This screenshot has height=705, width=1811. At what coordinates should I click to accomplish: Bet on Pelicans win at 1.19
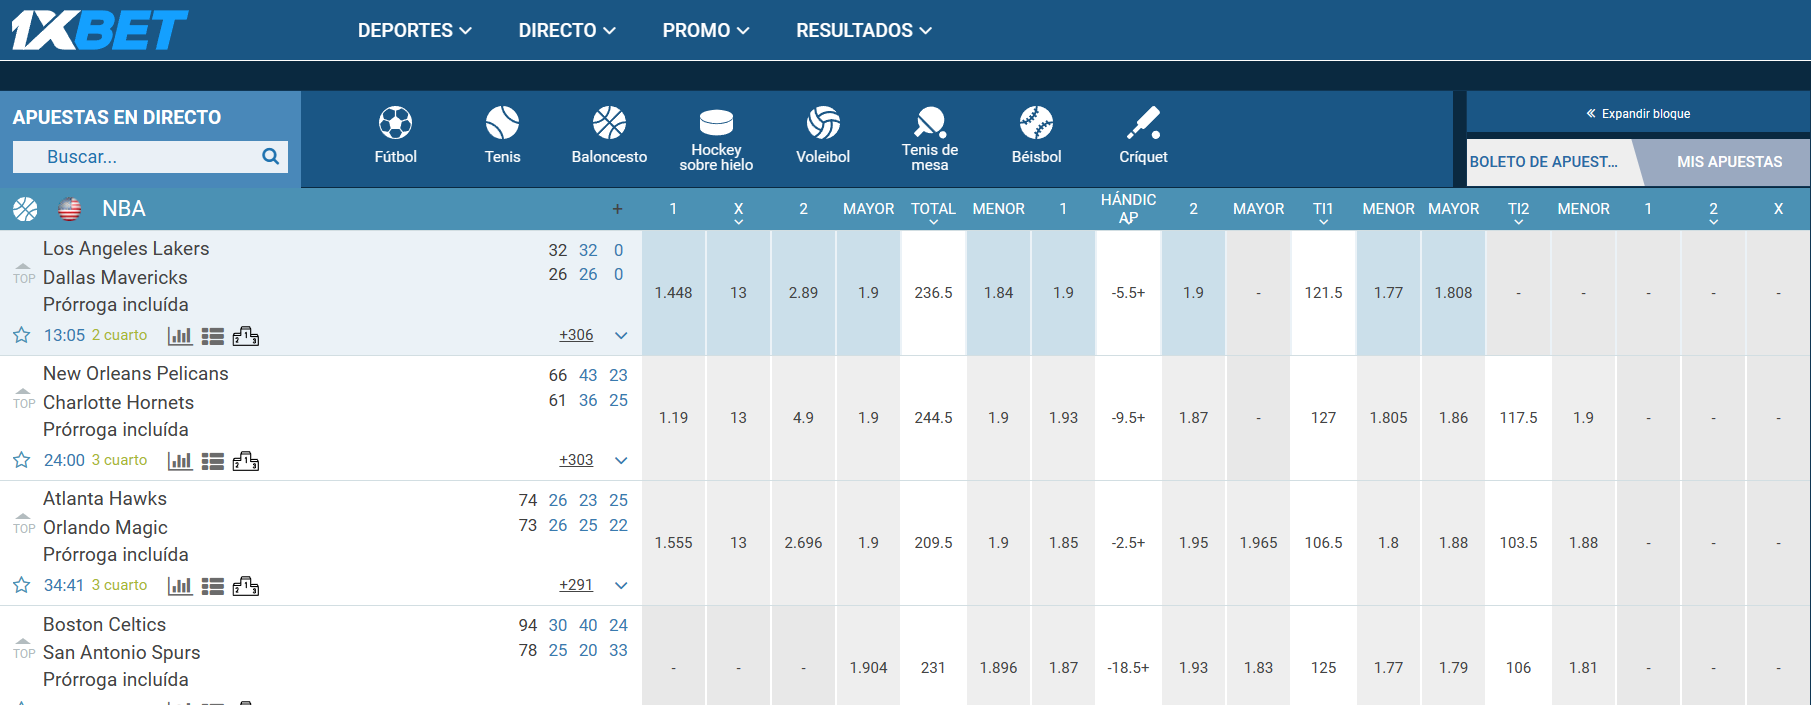tap(673, 418)
